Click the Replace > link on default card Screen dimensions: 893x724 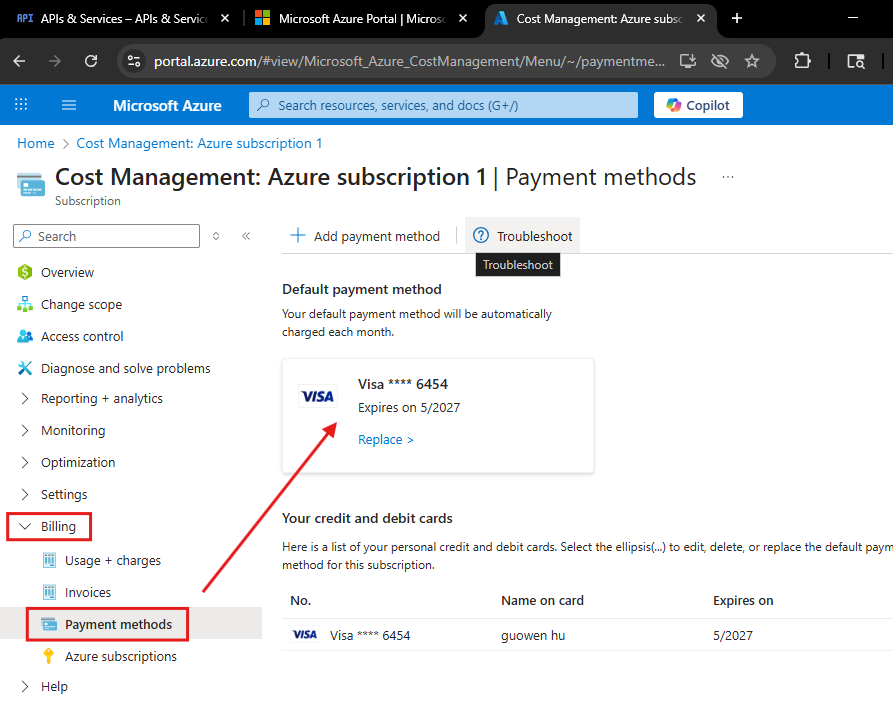(x=386, y=440)
